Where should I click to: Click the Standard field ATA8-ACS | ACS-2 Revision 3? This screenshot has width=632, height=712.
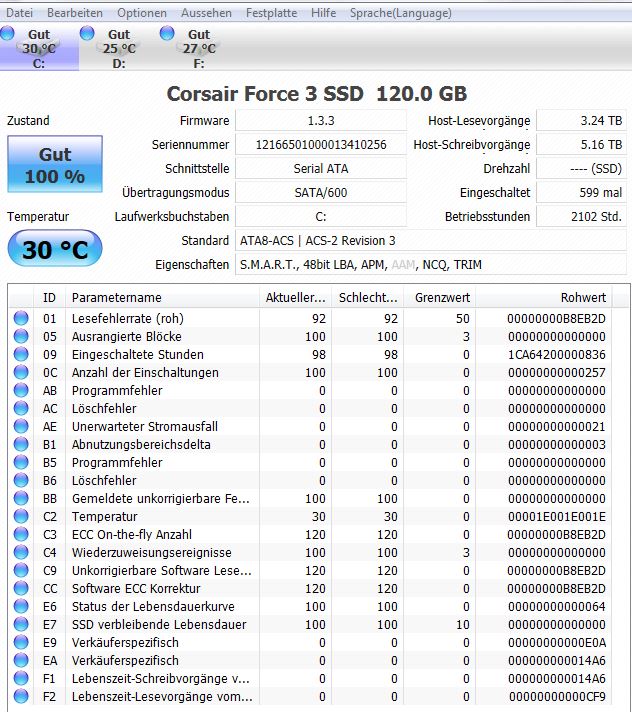(431, 241)
